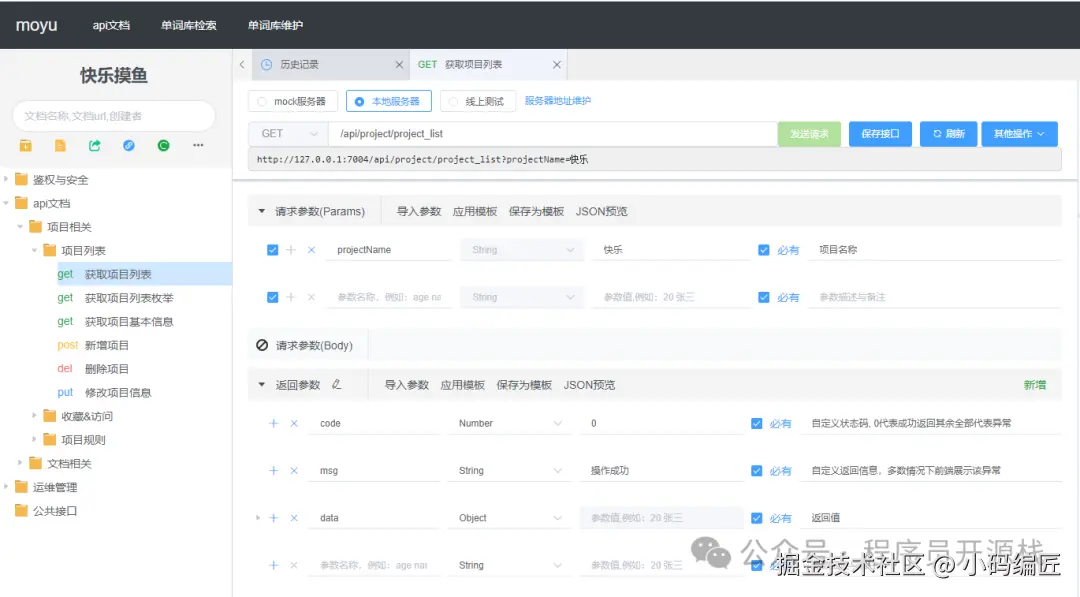
Task: Expand the data row children arrow
Action: click(x=258, y=518)
